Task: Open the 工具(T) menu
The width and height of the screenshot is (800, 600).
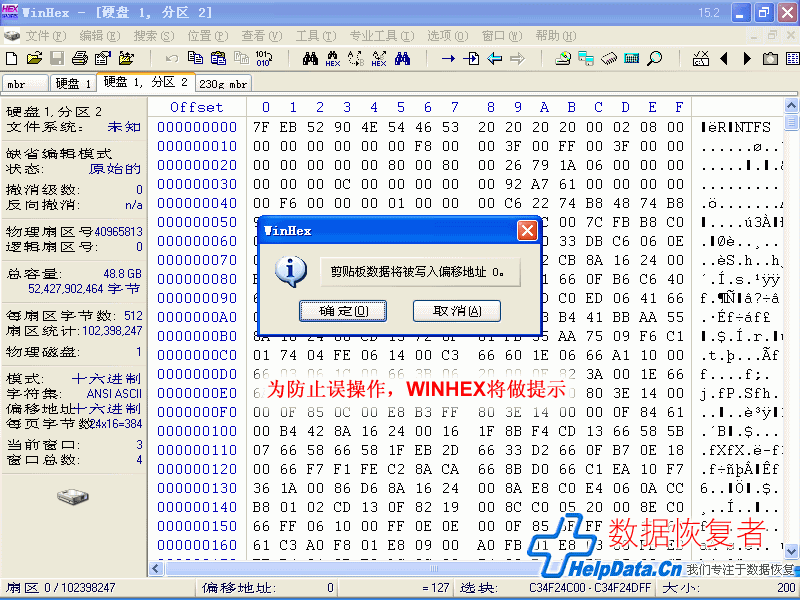Action: pos(316,36)
